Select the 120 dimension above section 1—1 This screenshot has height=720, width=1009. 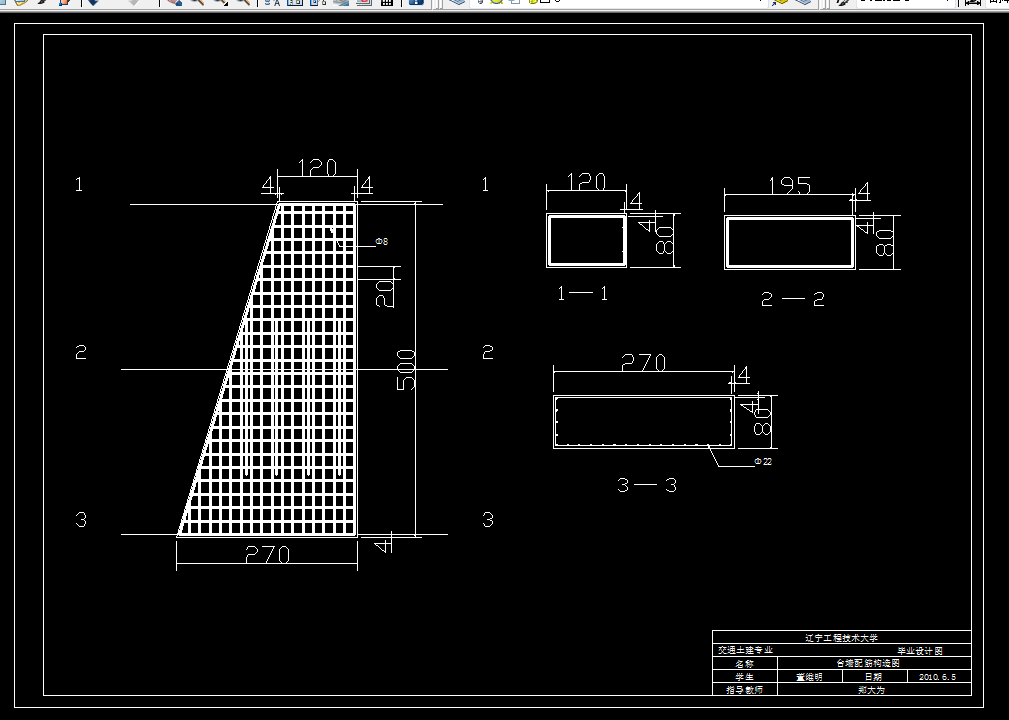586,181
